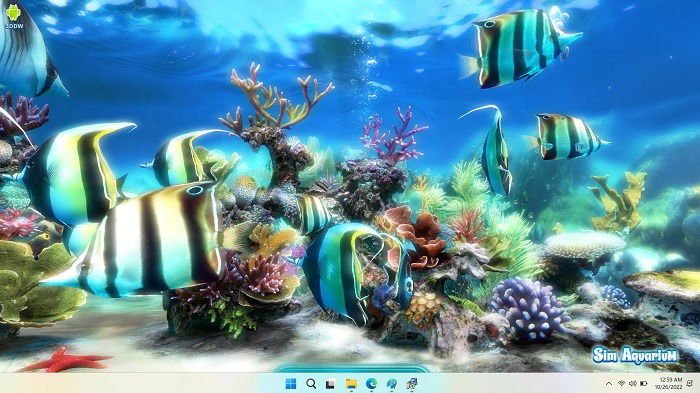This screenshot has width=700, height=393.
Task: Open the blue globe app next to Edge
Action: coord(392,383)
